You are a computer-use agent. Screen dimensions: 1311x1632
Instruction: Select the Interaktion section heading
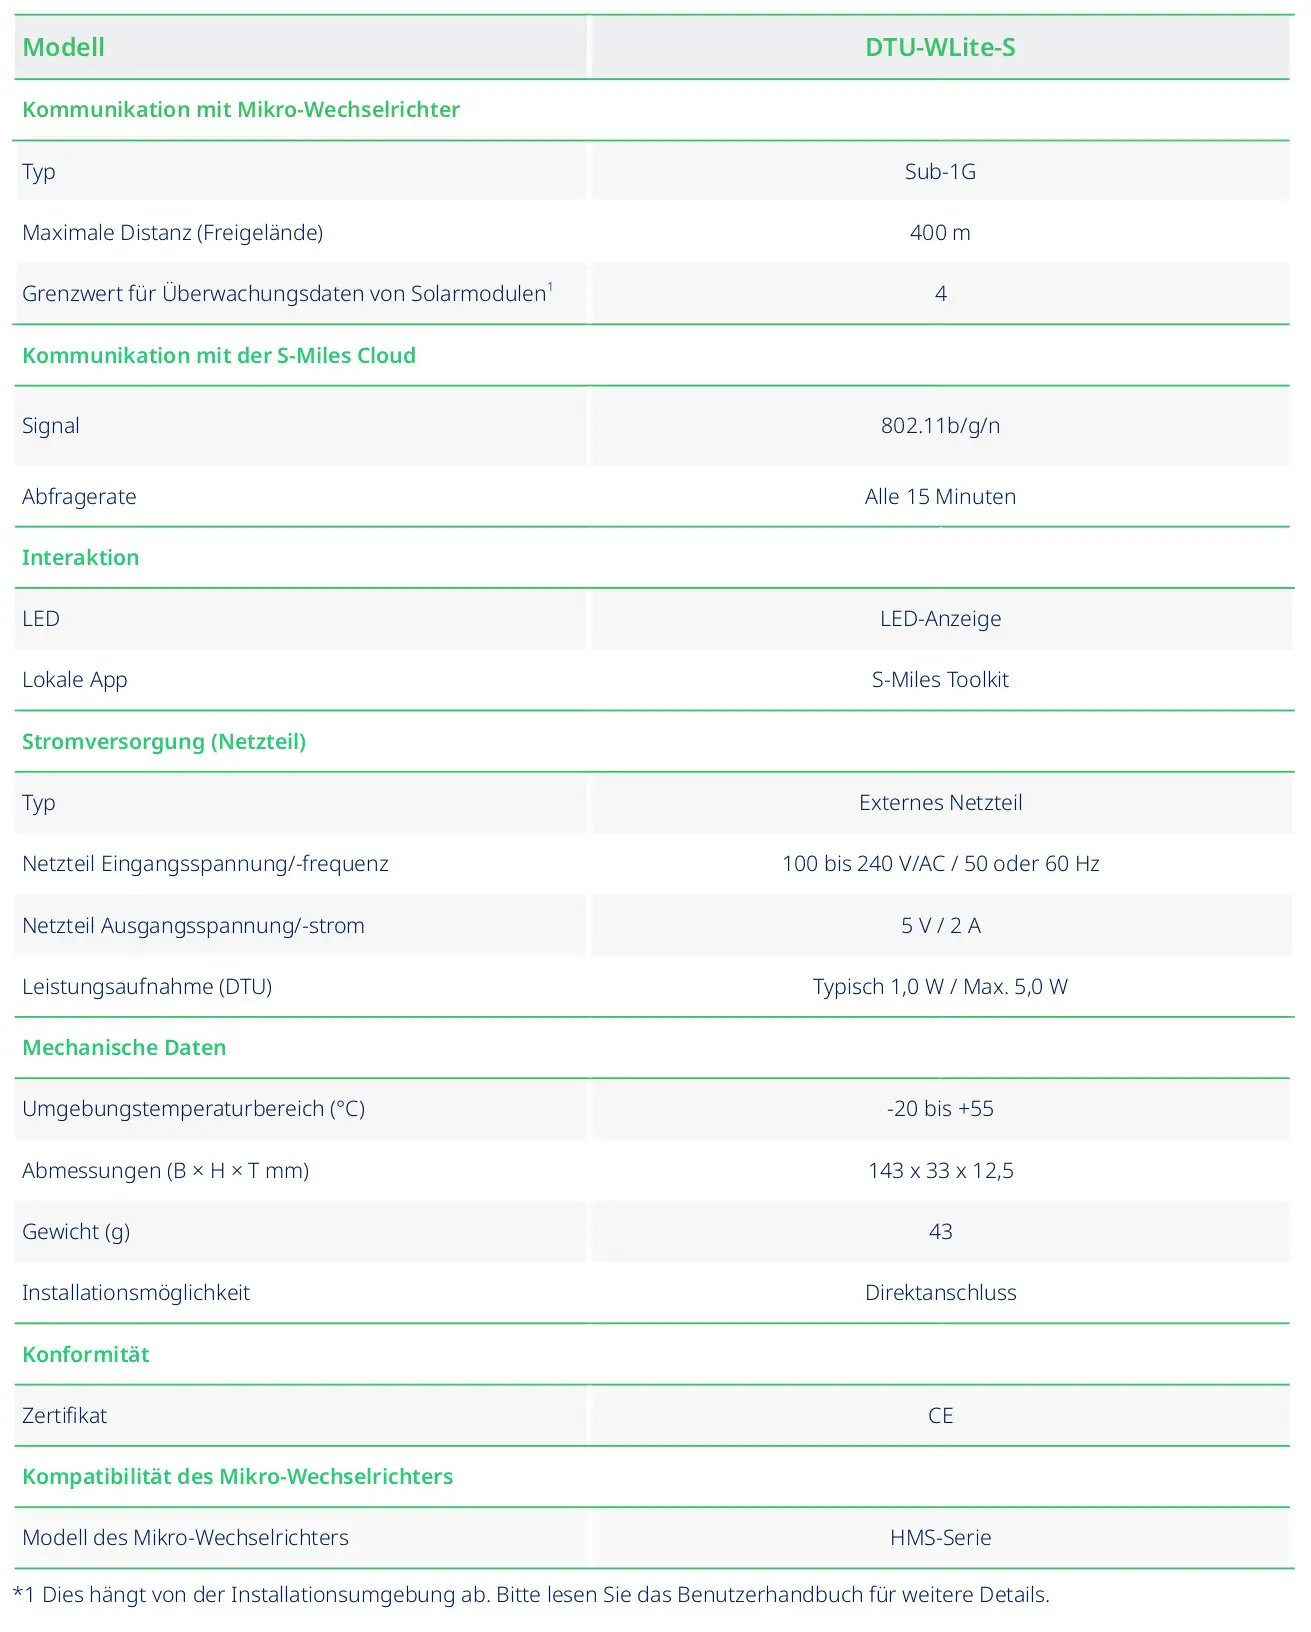click(80, 557)
